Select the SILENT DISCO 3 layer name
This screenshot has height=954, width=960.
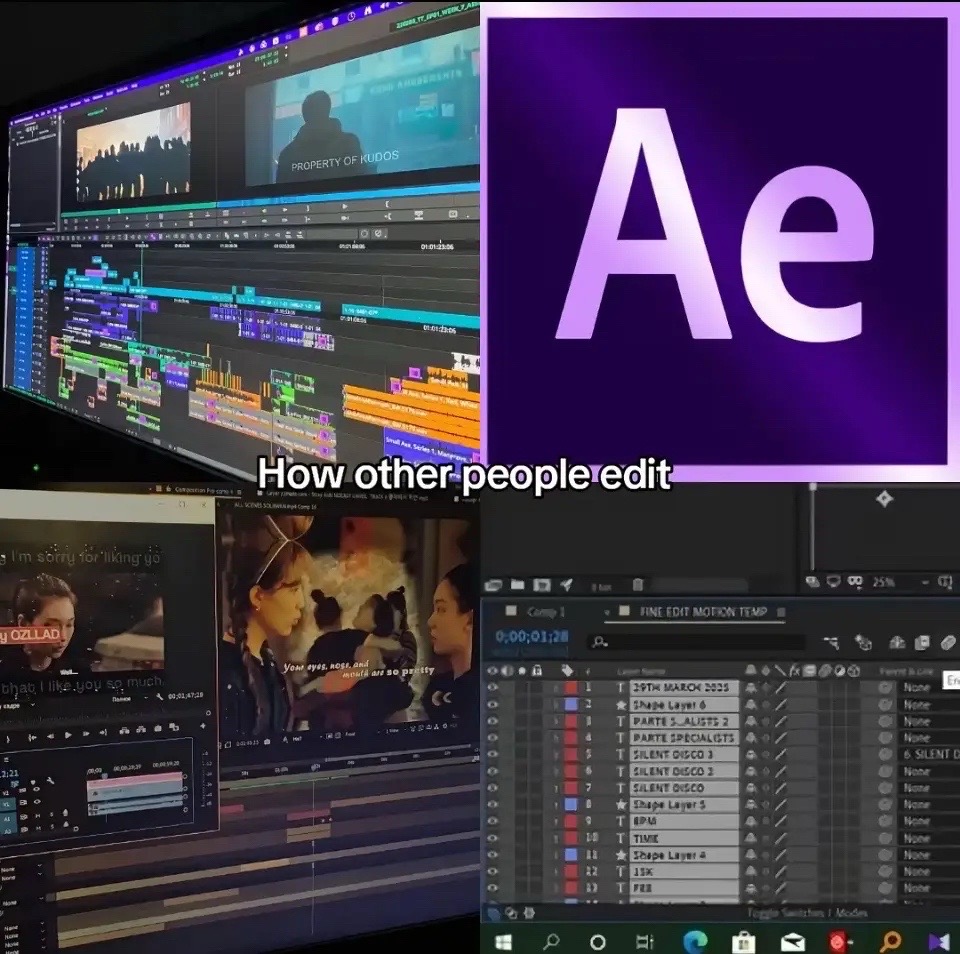coord(684,754)
